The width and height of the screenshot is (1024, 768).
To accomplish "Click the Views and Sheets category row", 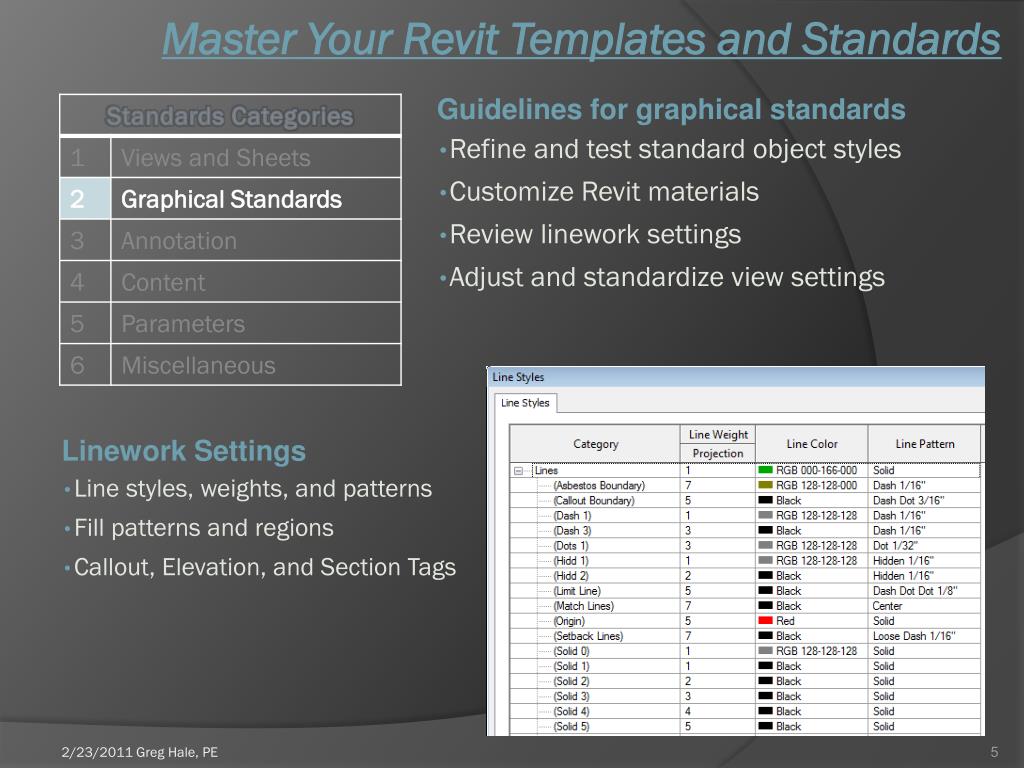I will tap(230, 157).
